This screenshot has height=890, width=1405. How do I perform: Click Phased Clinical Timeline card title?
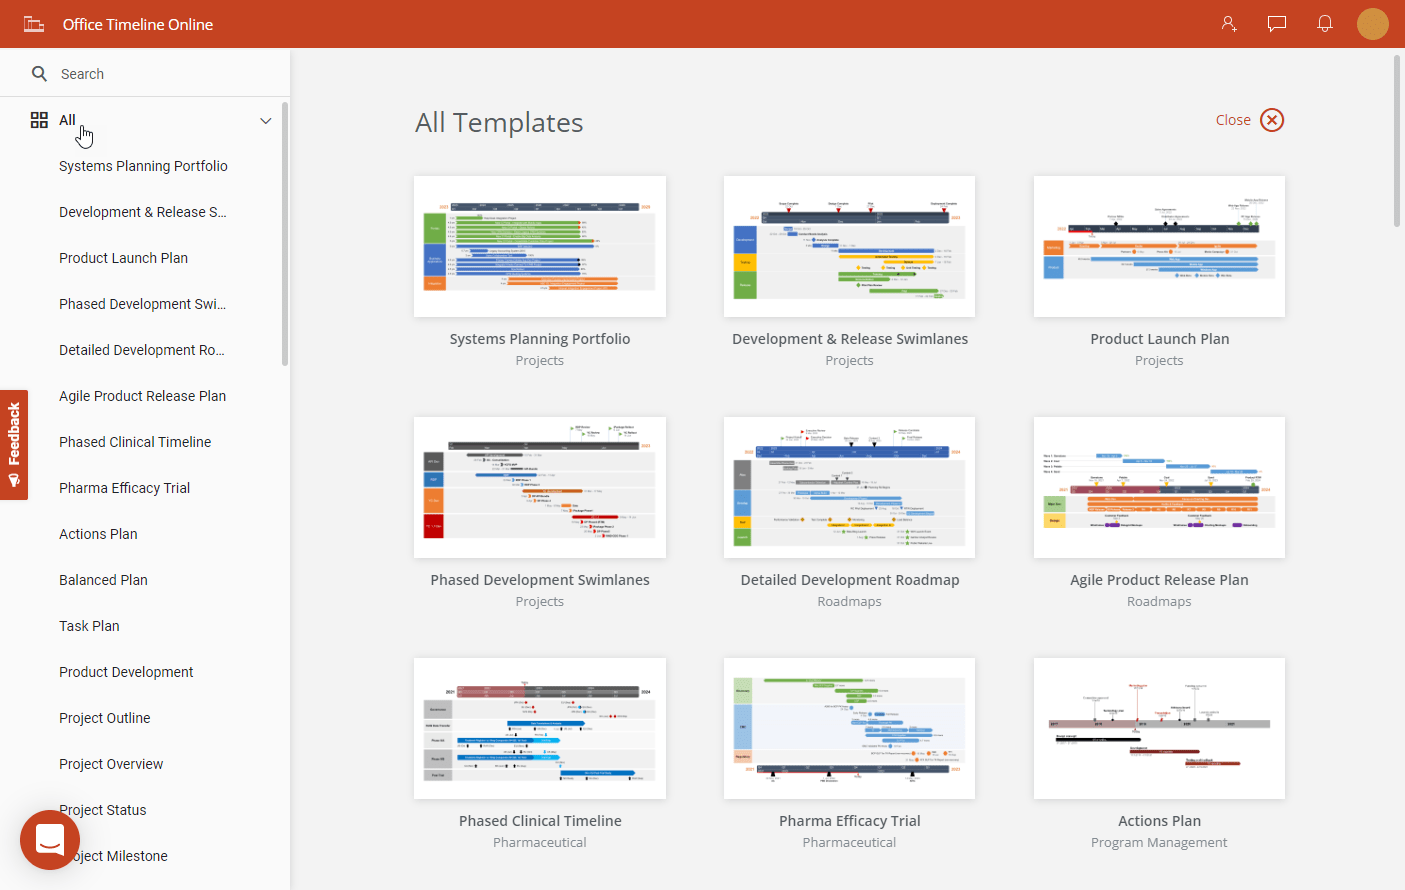pyautogui.click(x=540, y=821)
